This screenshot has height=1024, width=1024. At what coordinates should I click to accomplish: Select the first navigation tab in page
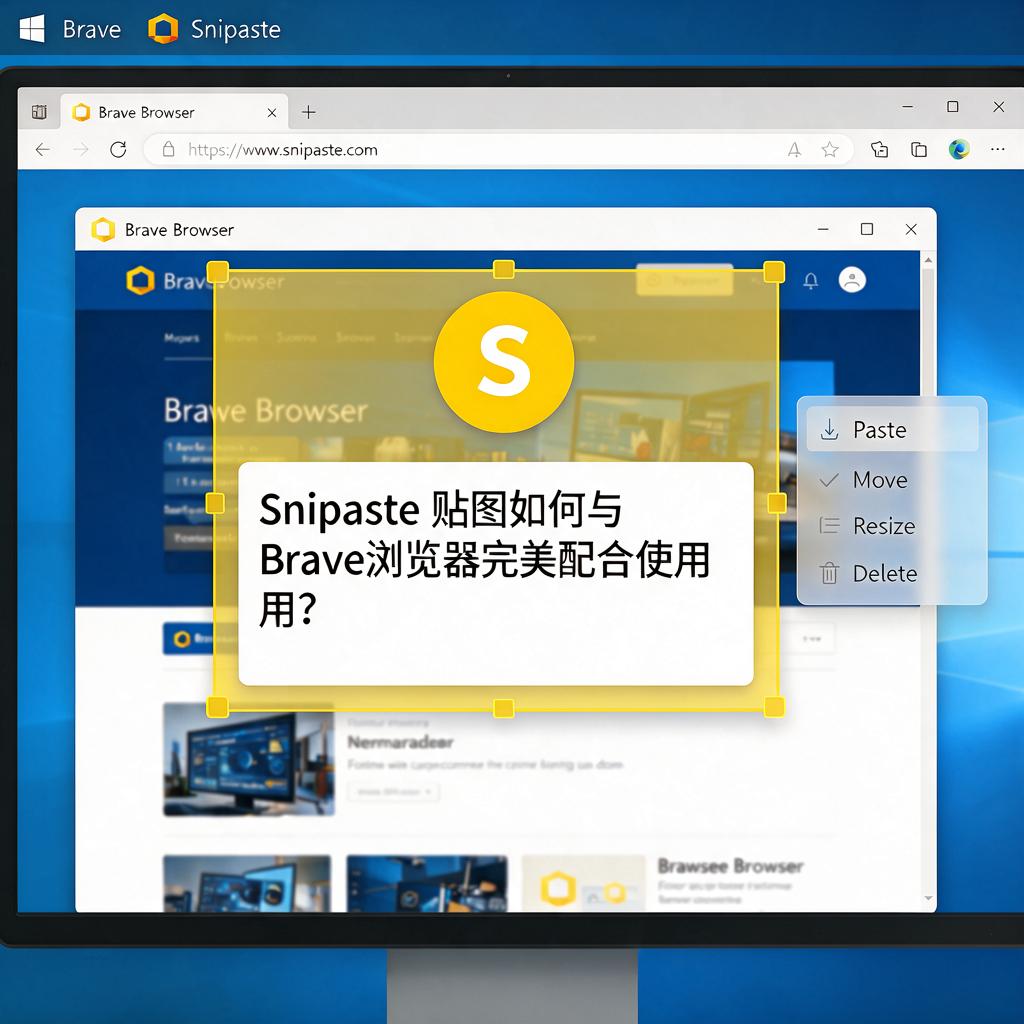click(x=182, y=338)
